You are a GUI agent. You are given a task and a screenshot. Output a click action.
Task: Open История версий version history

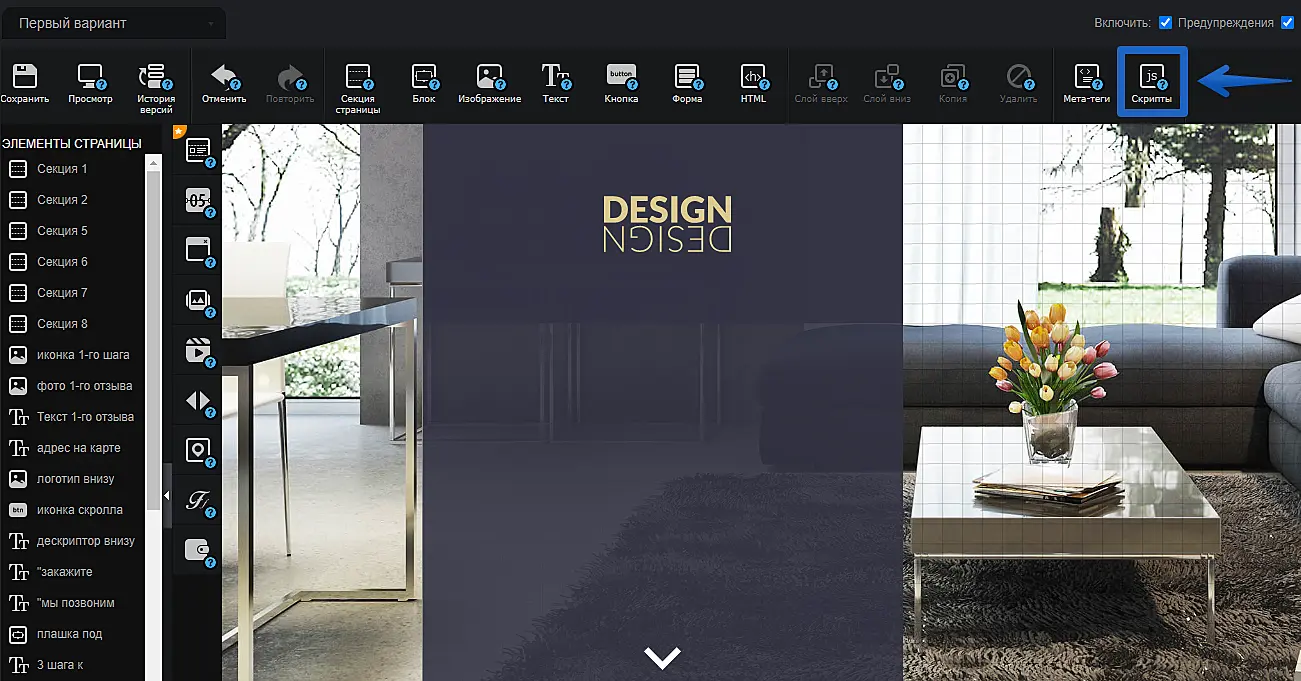pos(156,88)
